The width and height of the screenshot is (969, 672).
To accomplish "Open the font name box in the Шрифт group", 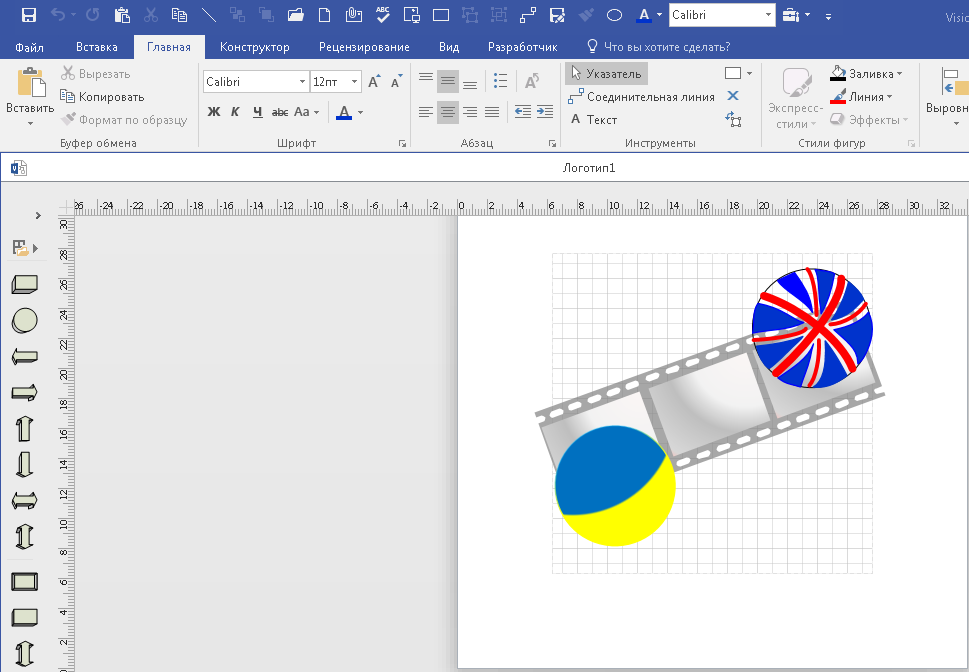I will tap(256, 82).
